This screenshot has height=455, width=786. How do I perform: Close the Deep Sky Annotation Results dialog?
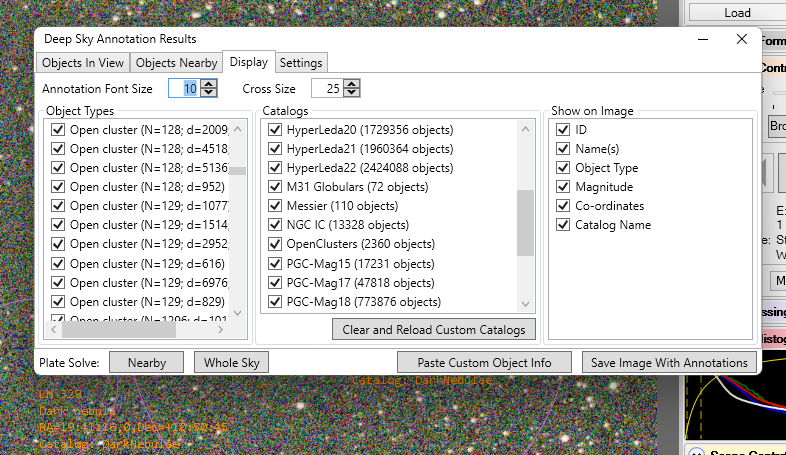742,39
